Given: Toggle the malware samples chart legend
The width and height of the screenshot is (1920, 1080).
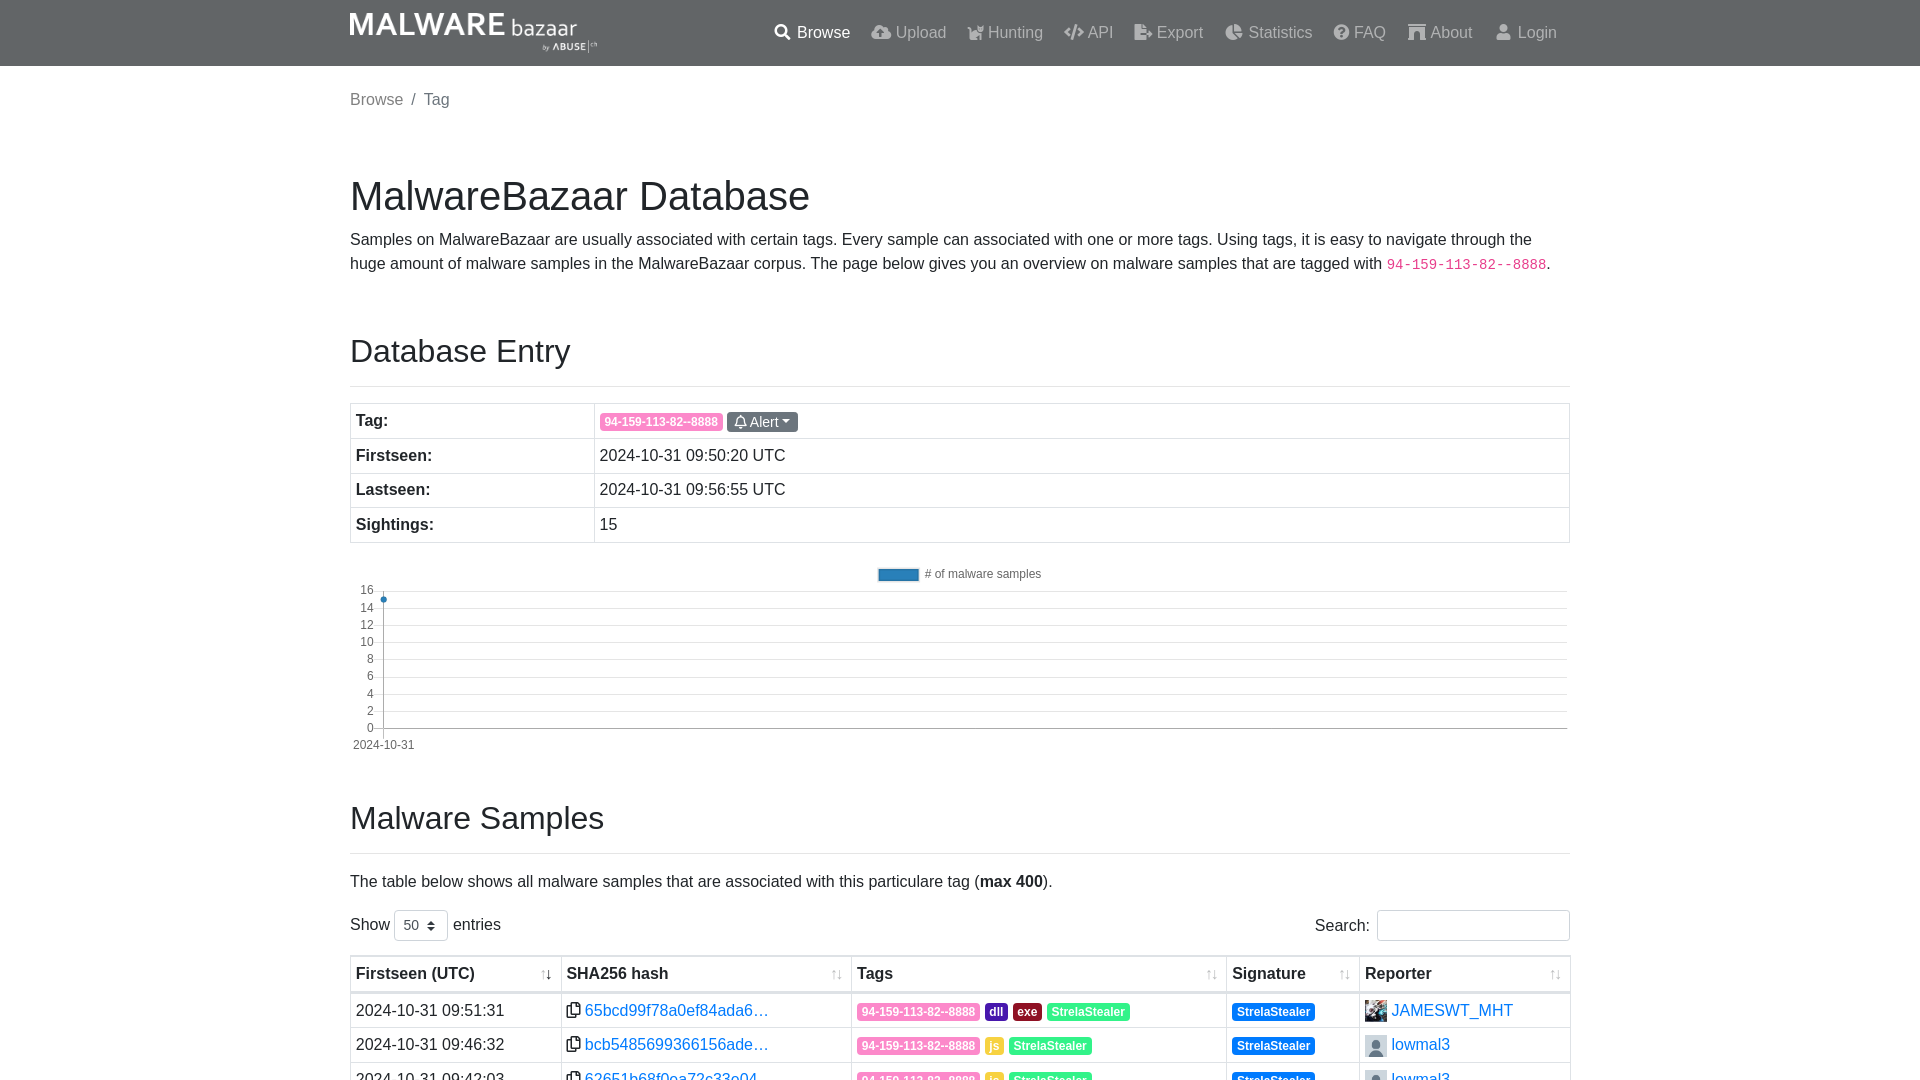Looking at the screenshot, I should pyautogui.click(x=959, y=574).
